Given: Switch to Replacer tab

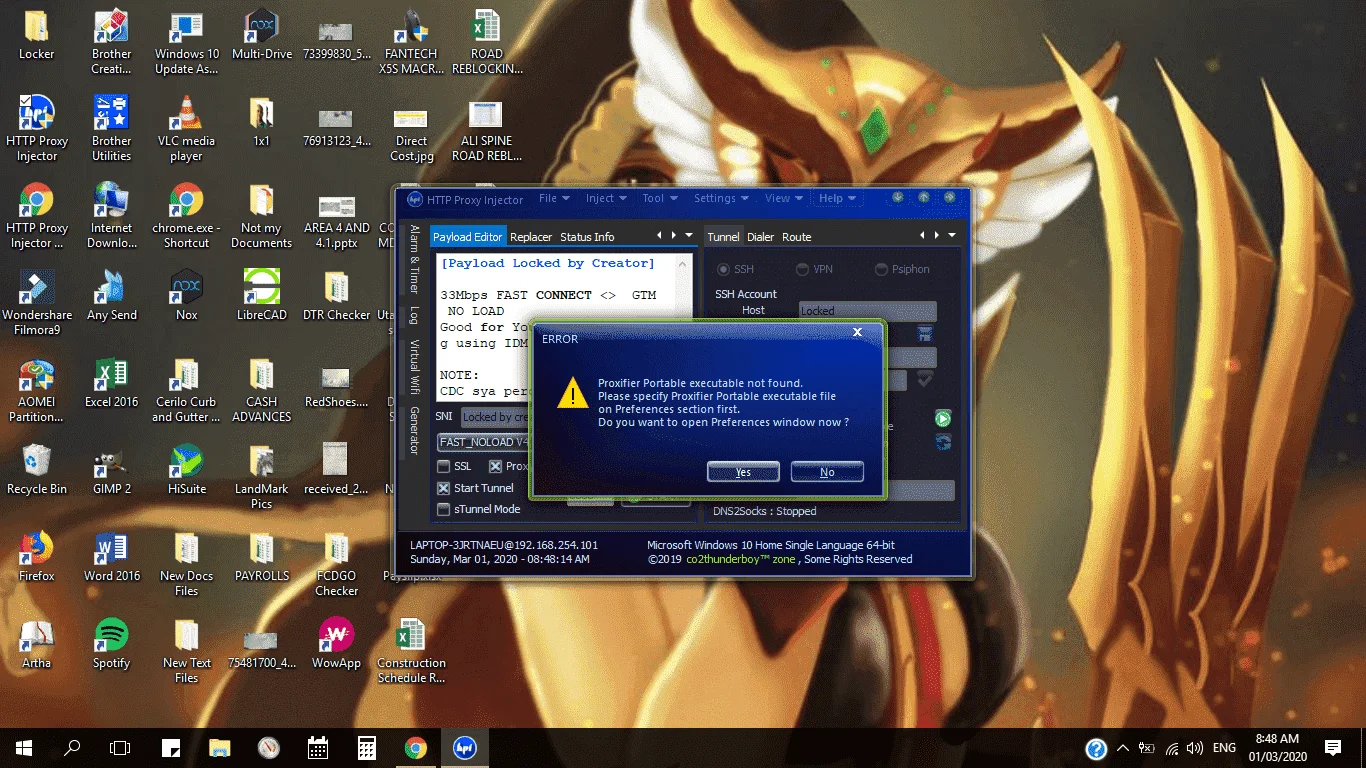Looking at the screenshot, I should (x=531, y=237).
